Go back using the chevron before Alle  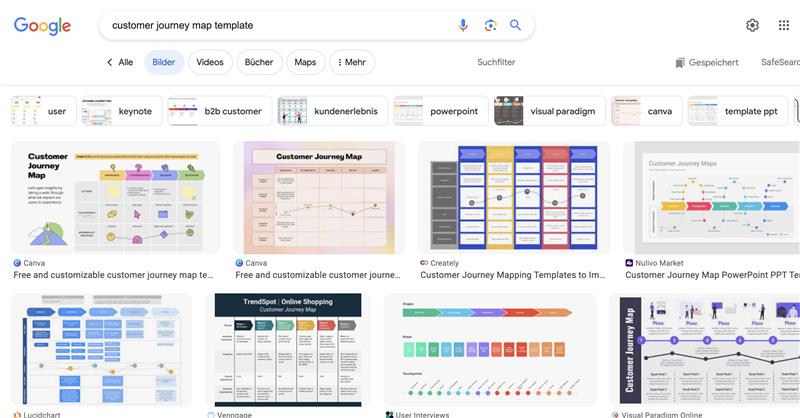[x=109, y=62]
